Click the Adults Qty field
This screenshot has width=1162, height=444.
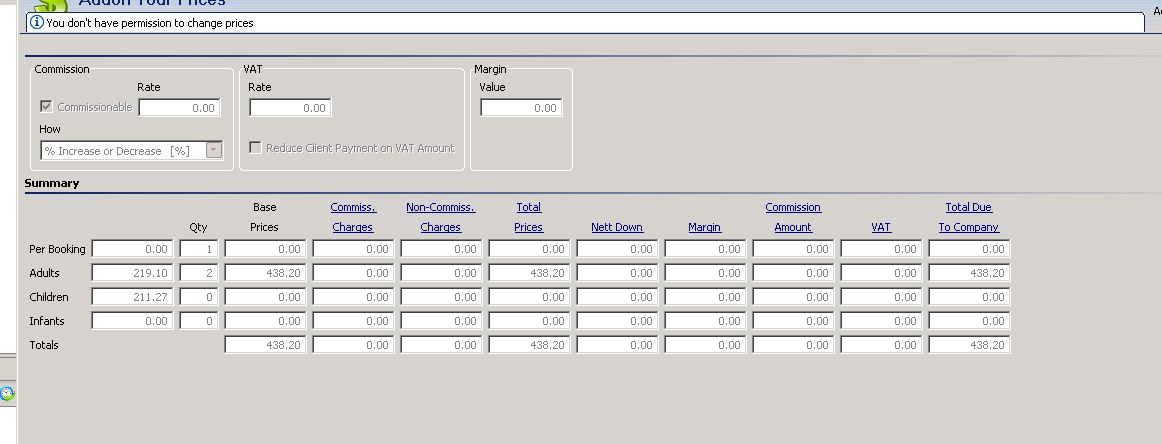(x=199, y=273)
